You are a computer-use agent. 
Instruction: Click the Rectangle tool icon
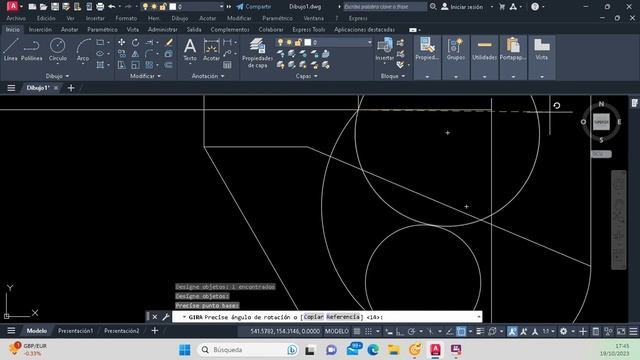pos(100,42)
